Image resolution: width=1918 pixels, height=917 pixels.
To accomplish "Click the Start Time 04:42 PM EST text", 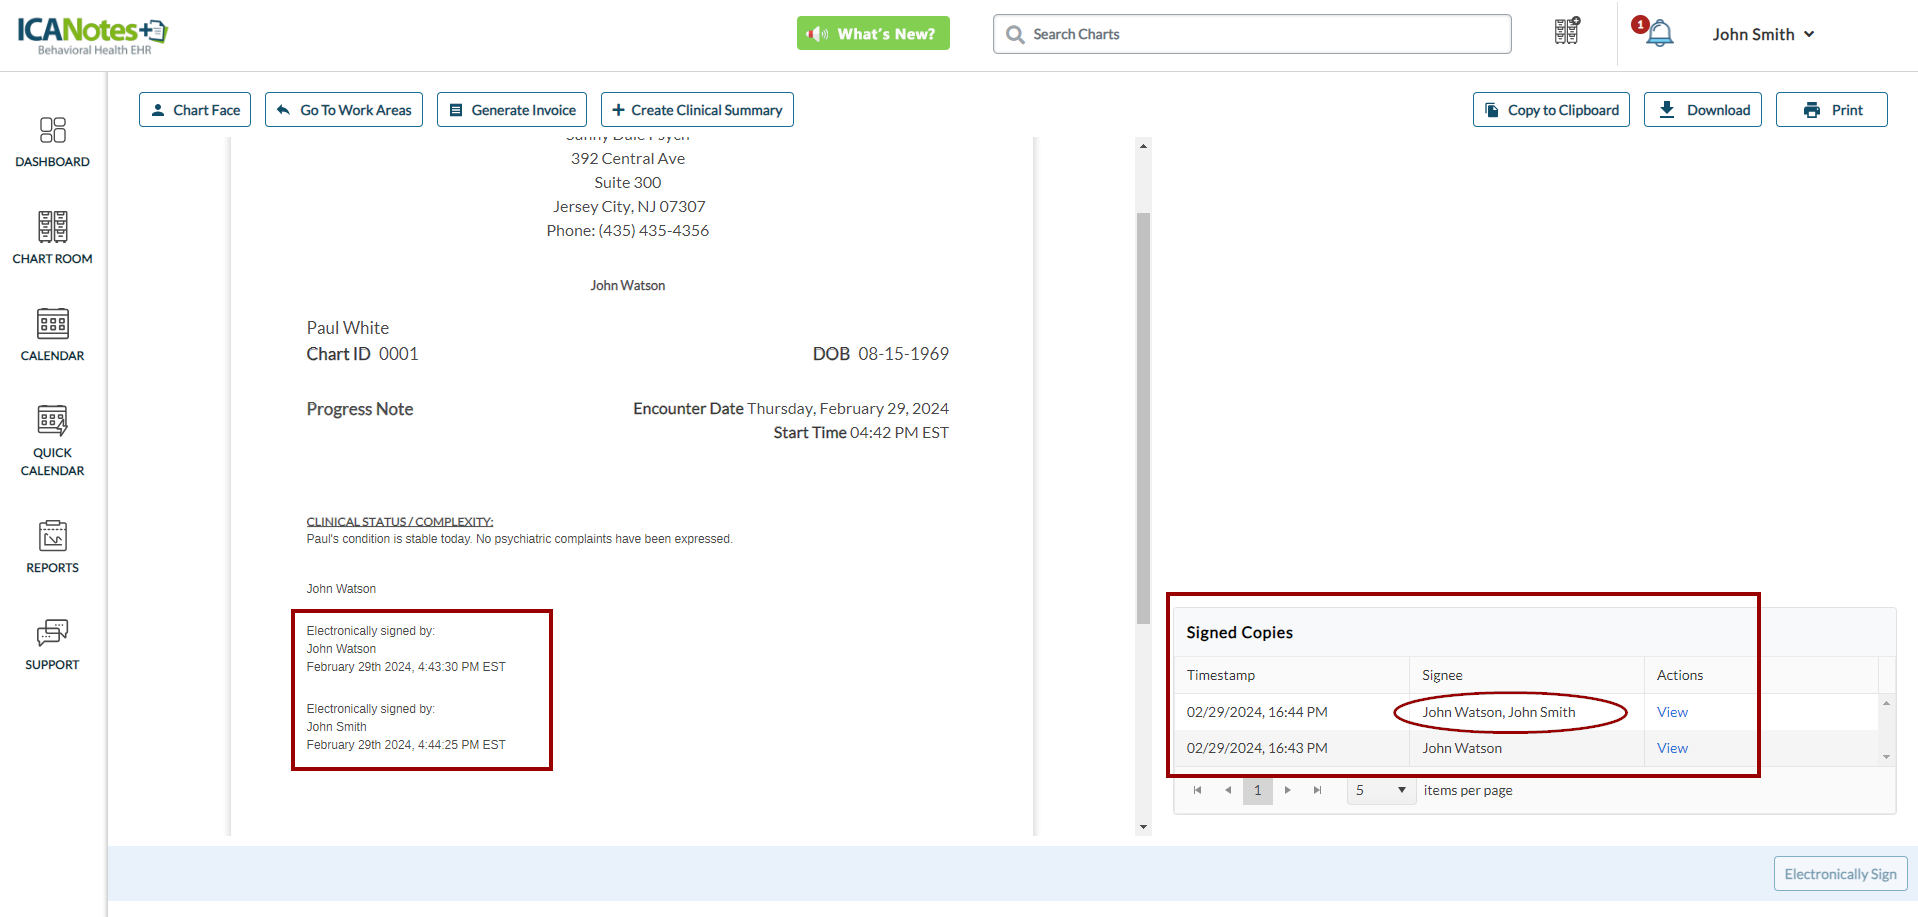I will [x=861, y=433].
